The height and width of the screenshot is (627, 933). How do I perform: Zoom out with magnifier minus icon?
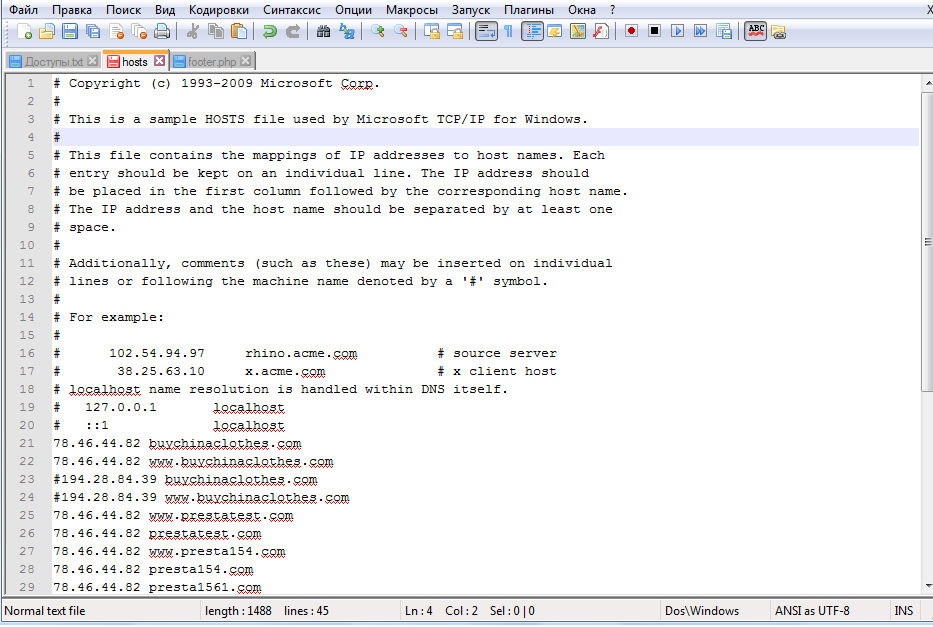(x=400, y=31)
